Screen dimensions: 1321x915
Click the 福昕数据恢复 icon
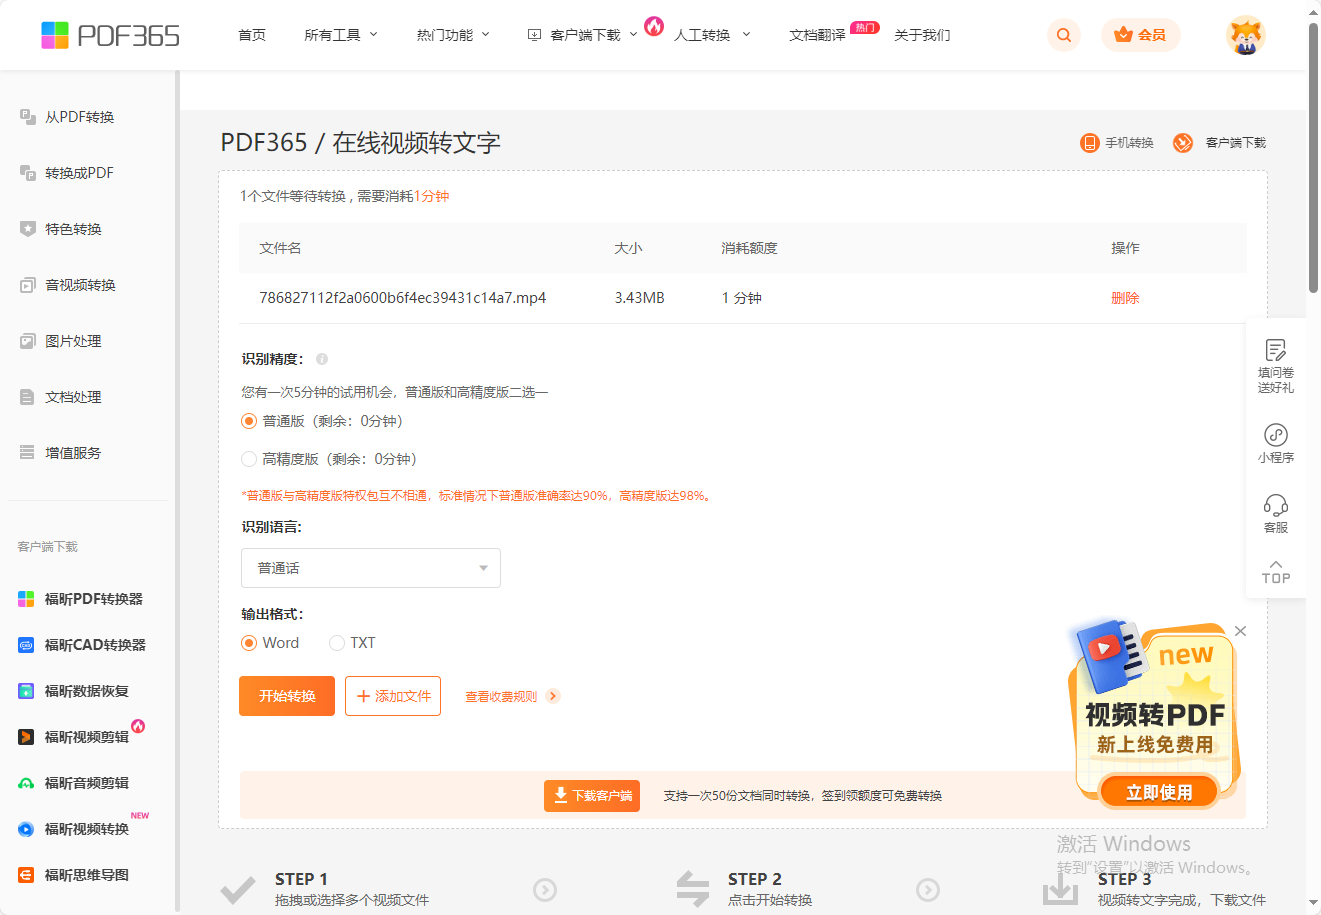(x=26, y=691)
